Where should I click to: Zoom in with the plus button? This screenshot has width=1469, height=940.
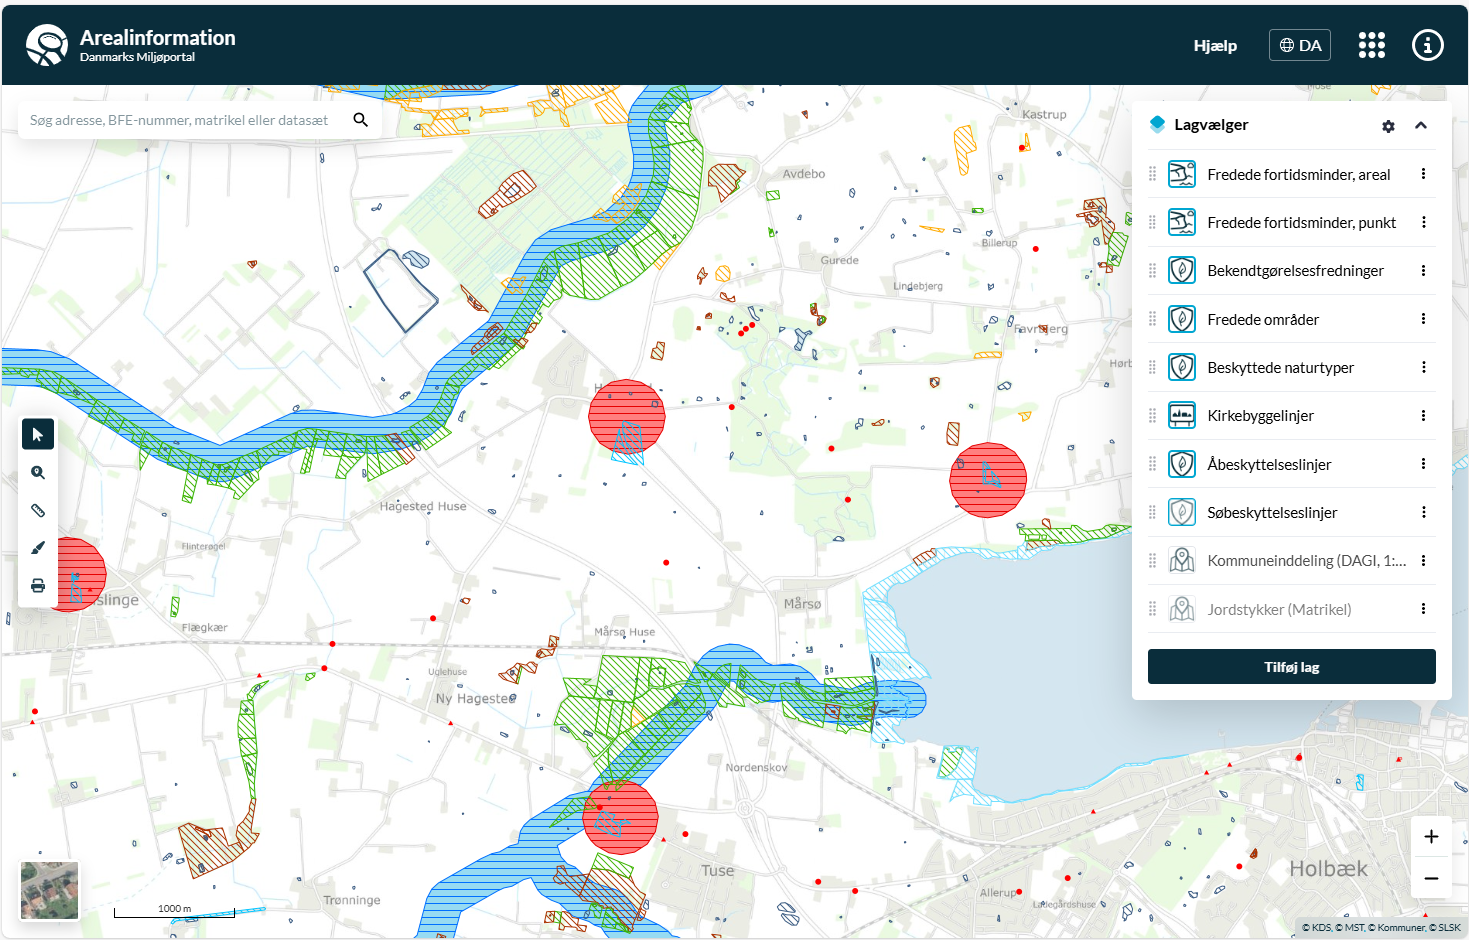pyautogui.click(x=1431, y=837)
